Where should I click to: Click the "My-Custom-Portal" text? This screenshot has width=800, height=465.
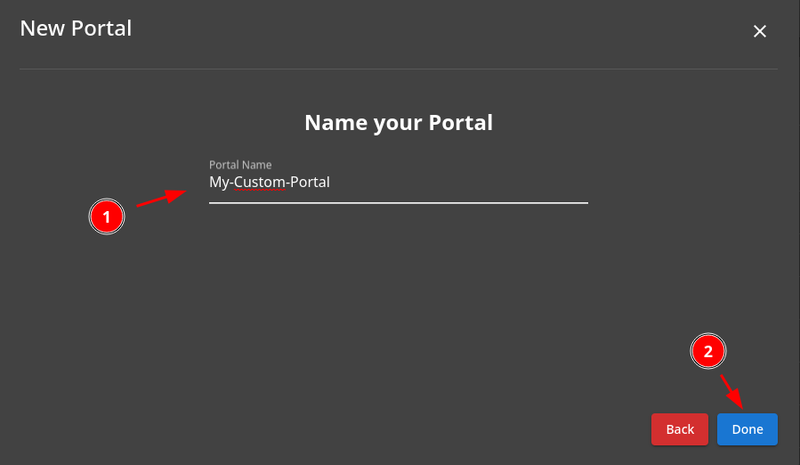tap(269, 183)
